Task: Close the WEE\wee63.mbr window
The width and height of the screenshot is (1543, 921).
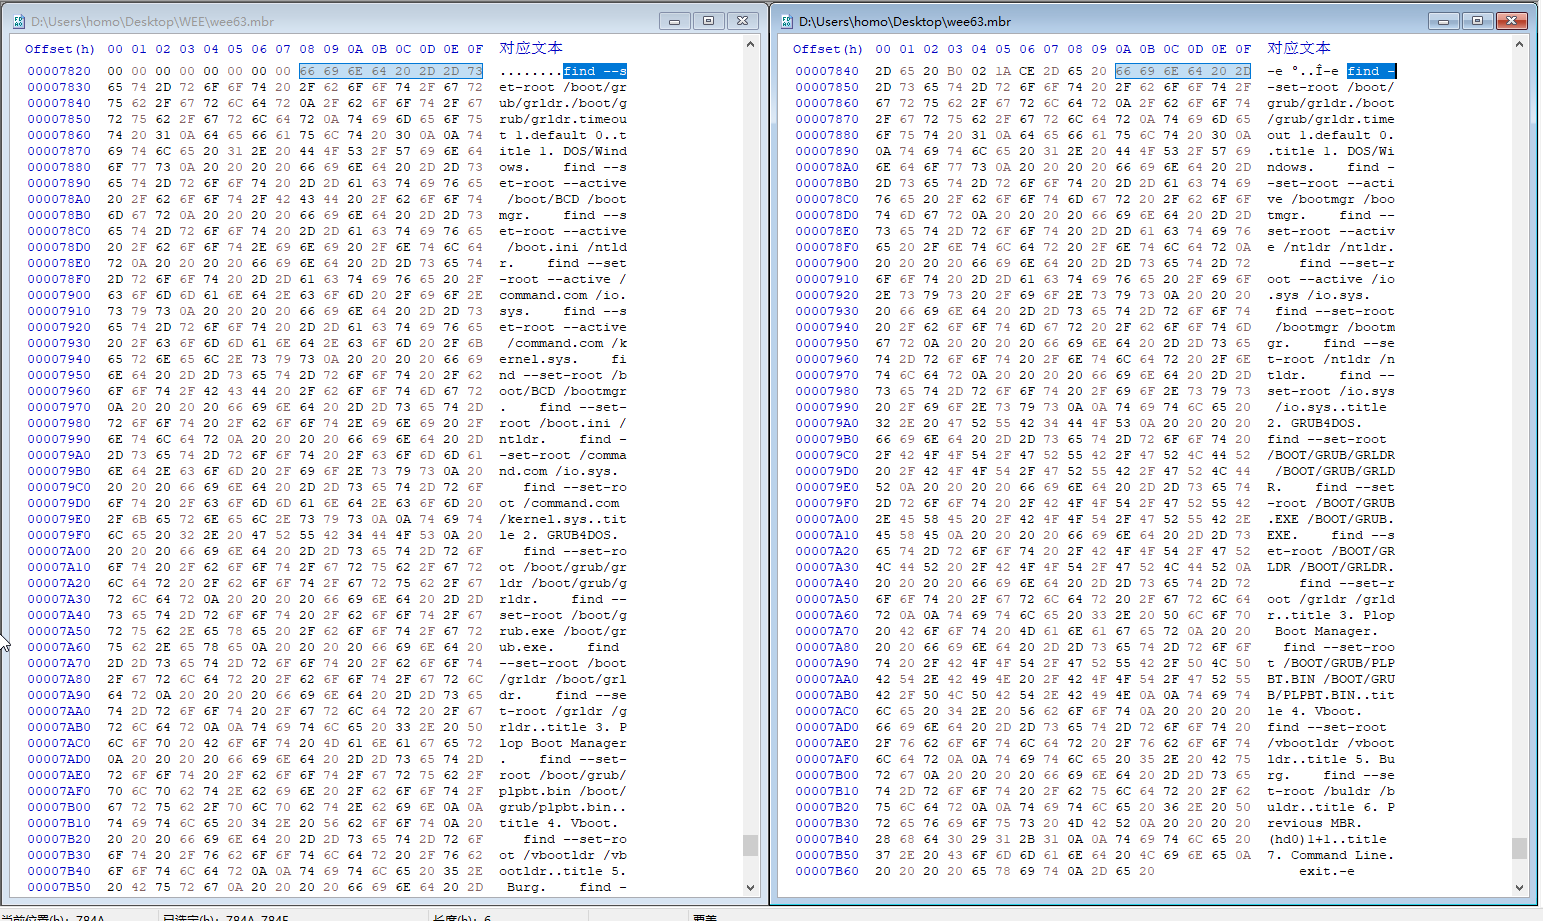Action: click(x=743, y=20)
